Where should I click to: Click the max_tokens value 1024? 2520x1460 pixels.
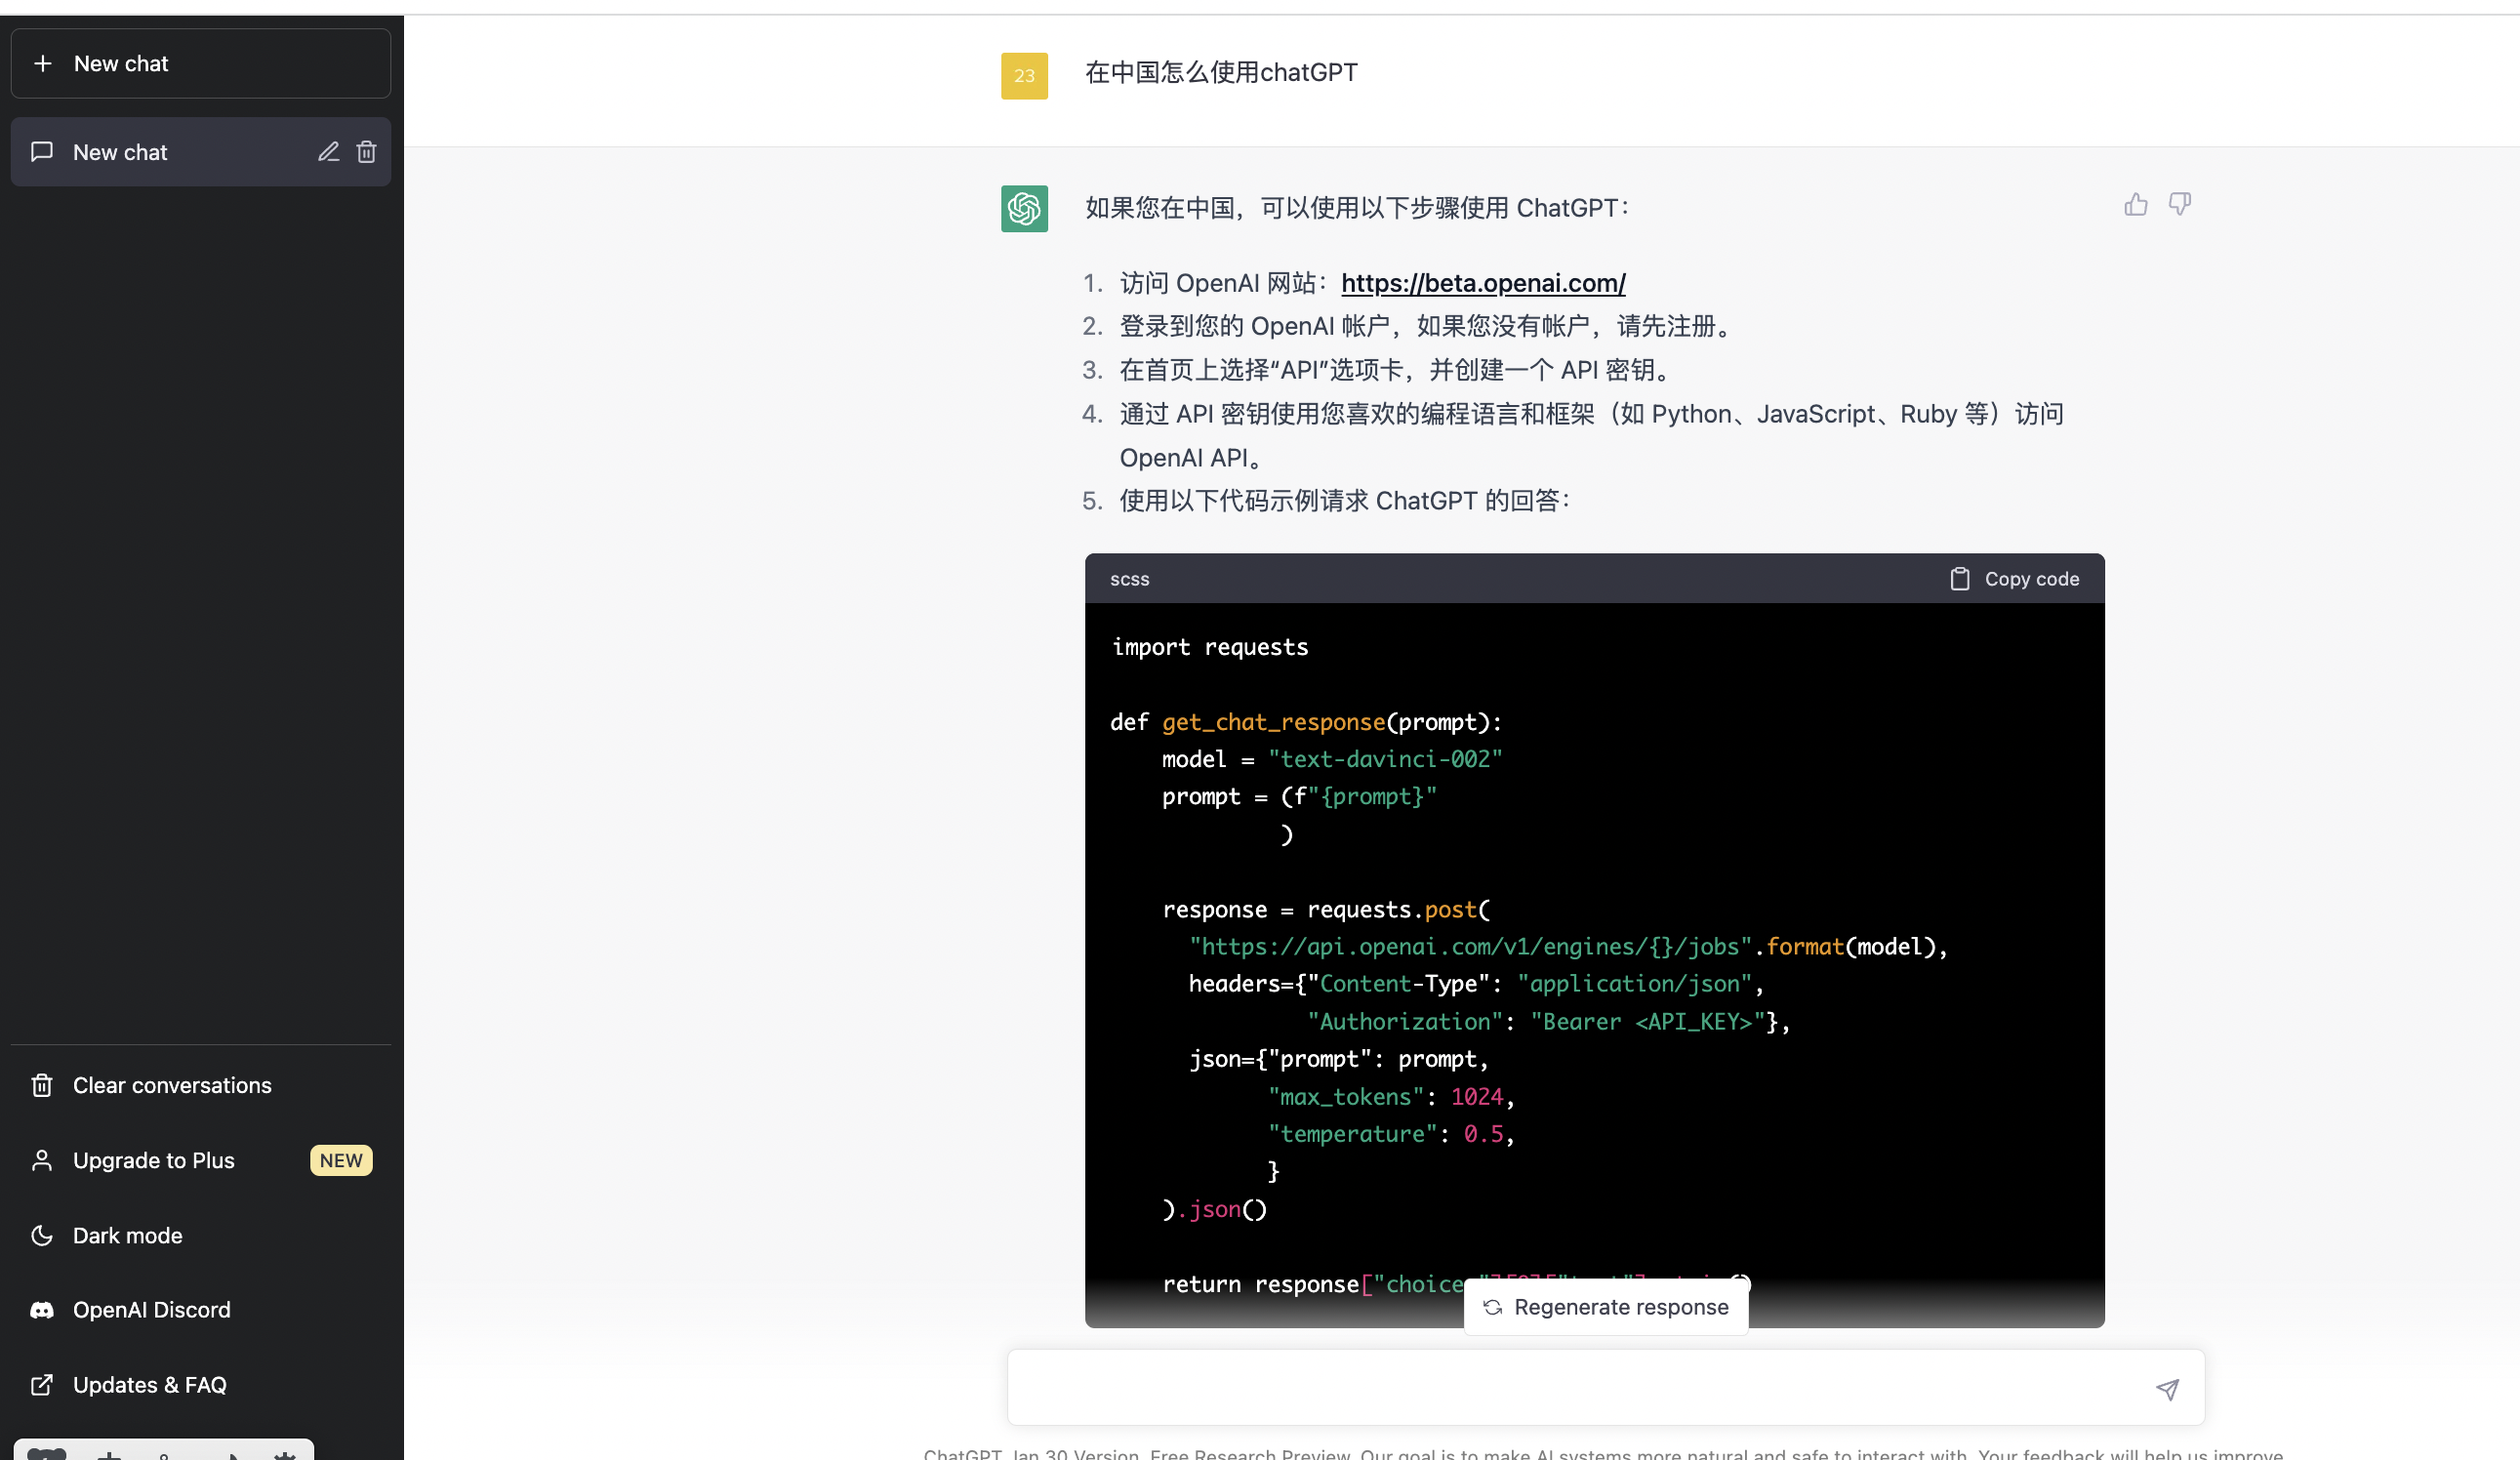1477,1097
